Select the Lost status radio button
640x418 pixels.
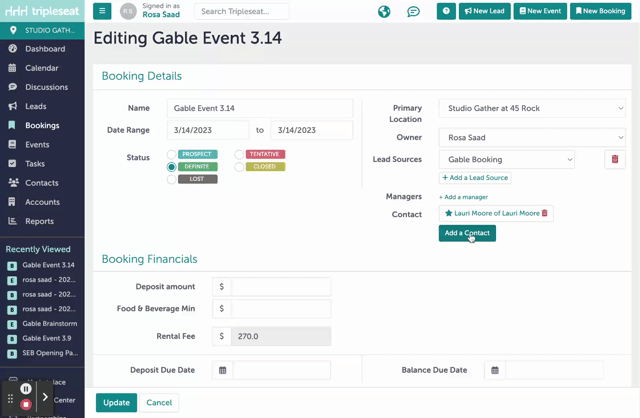172,179
